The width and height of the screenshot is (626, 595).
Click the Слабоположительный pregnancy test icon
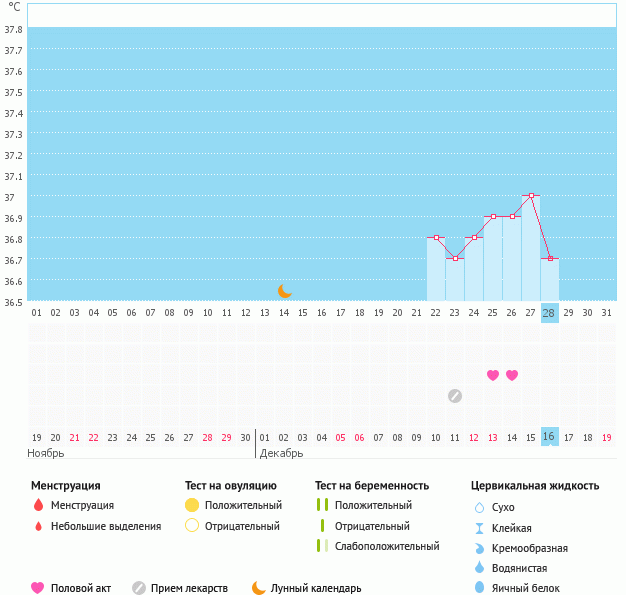[322, 546]
